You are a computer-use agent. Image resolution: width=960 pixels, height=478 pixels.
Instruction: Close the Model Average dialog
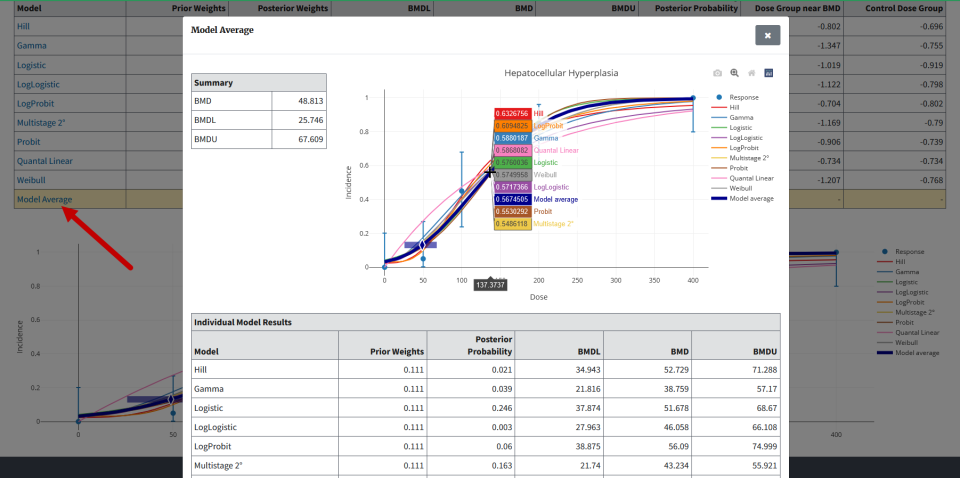(x=767, y=35)
